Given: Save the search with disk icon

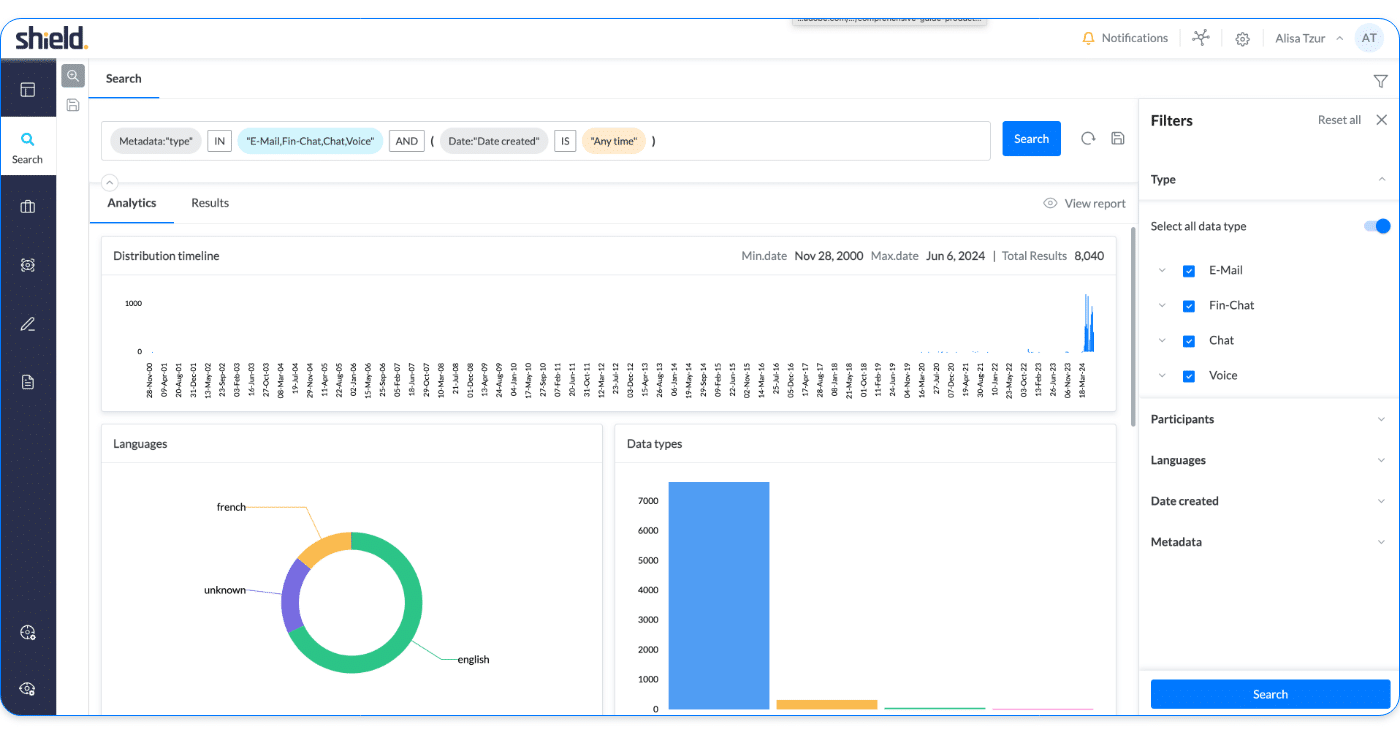Looking at the screenshot, I should point(1118,139).
